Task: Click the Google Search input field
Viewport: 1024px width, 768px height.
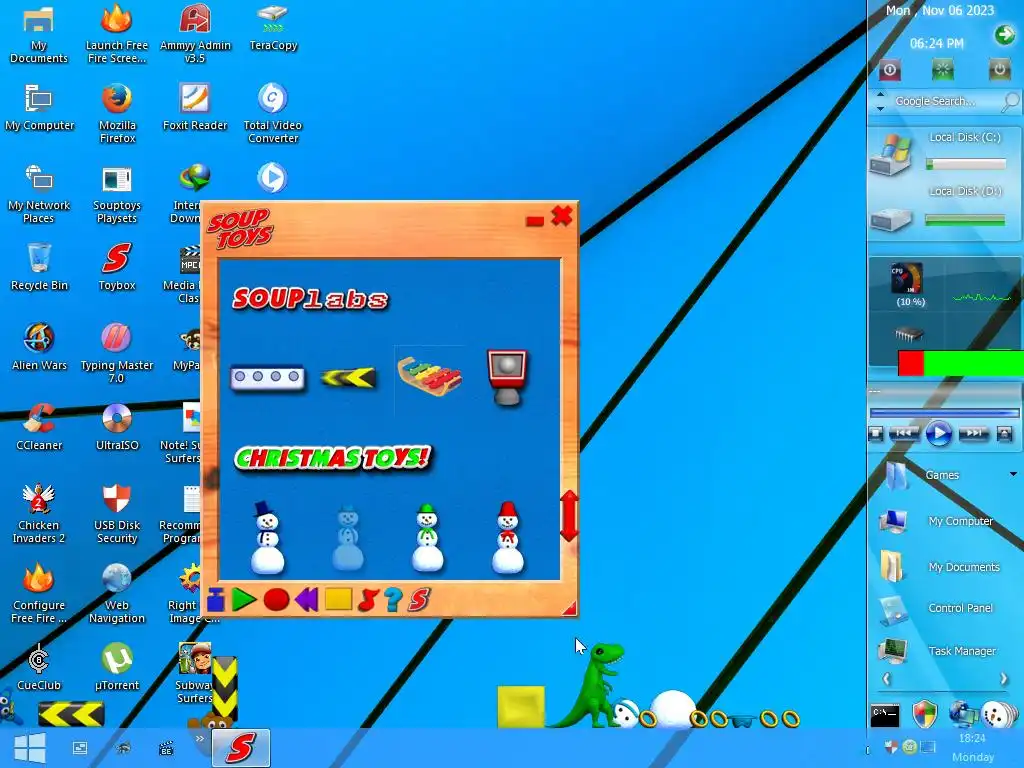Action: [x=944, y=101]
